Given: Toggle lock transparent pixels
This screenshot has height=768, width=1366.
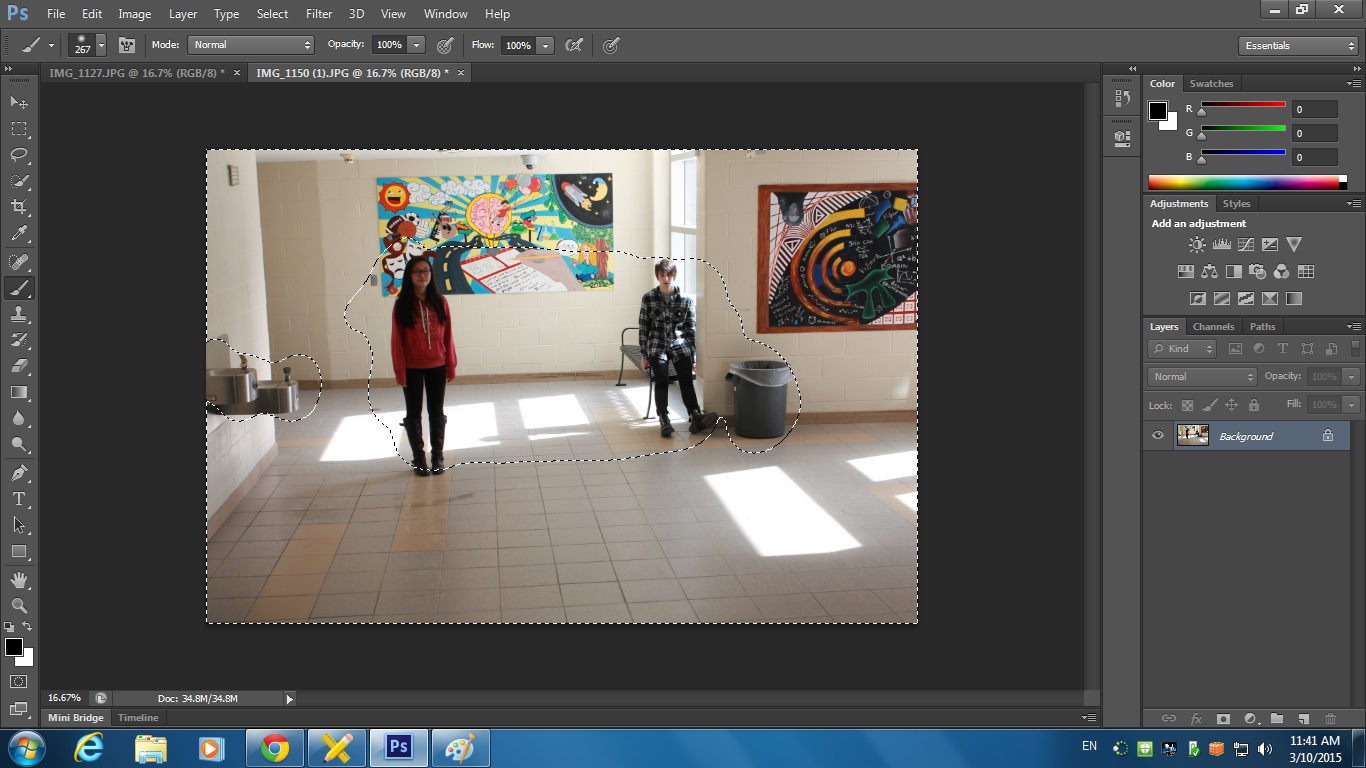Looking at the screenshot, I should [1187, 405].
